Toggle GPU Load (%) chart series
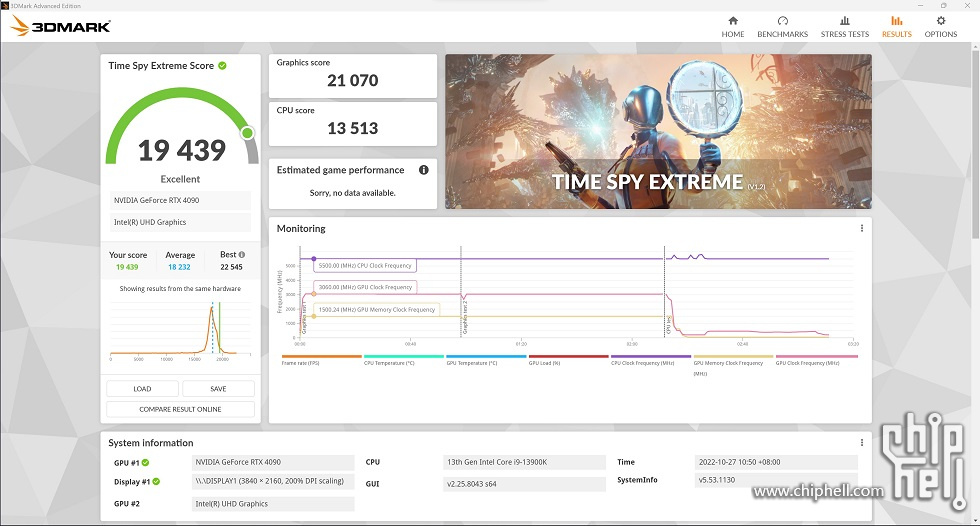 click(x=568, y=360)
